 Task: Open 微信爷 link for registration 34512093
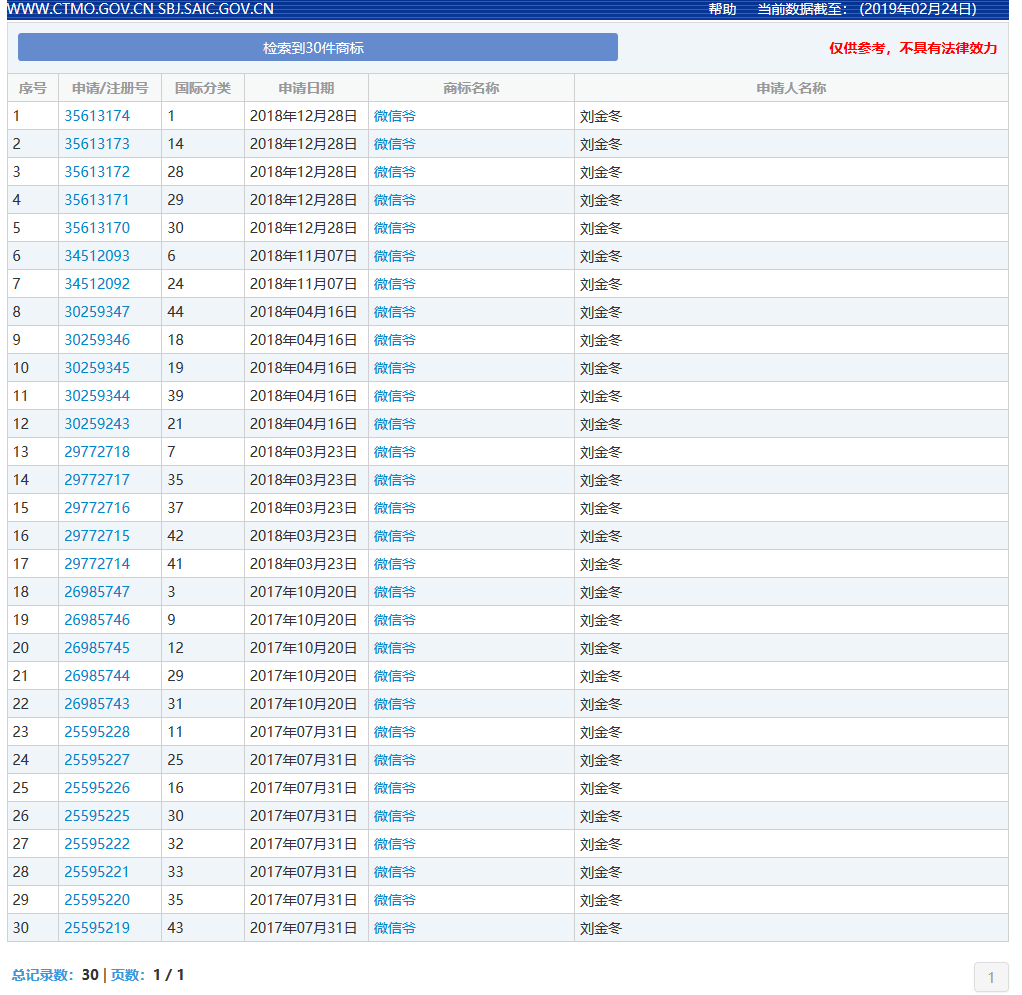click(394, 256)
